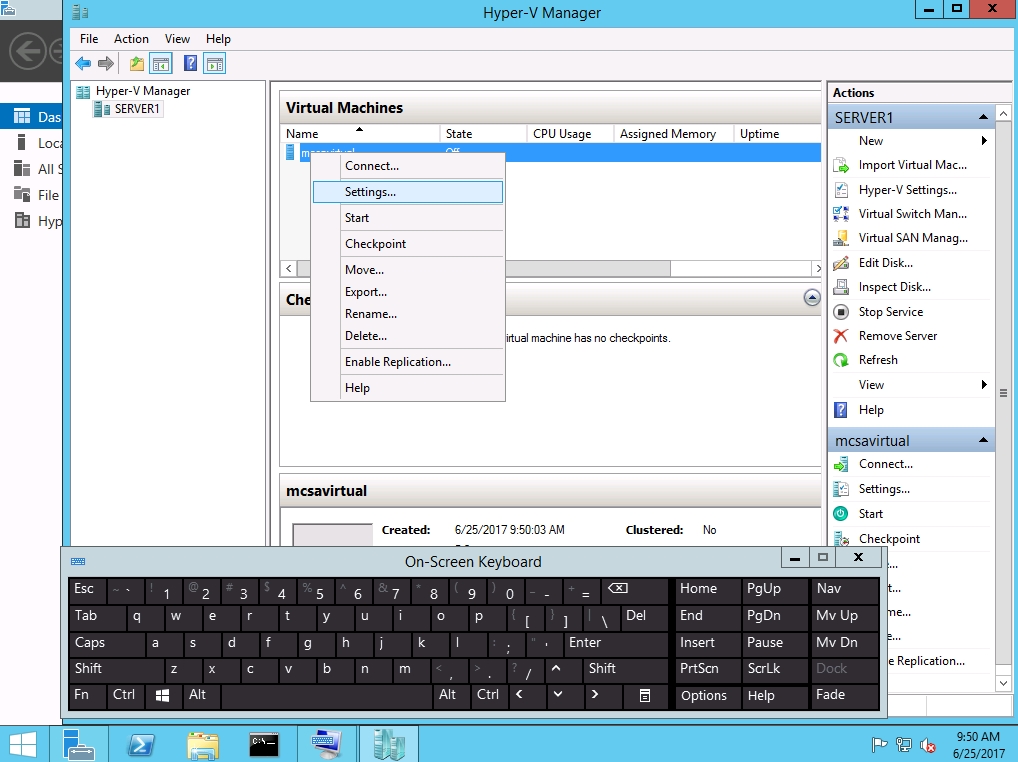Expand the View submenu in Actions
1018x762 pixels.
click(984, 384)
